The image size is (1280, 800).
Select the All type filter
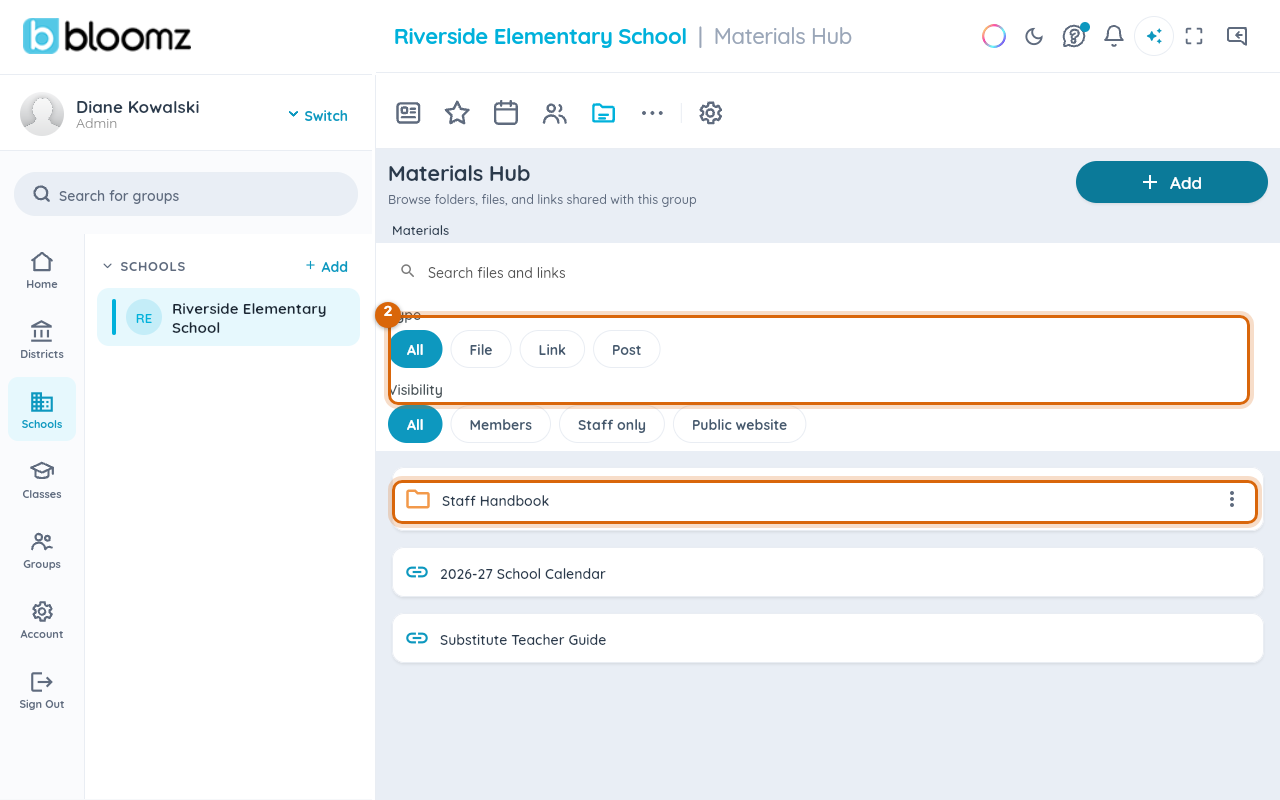tap(415, 349)
